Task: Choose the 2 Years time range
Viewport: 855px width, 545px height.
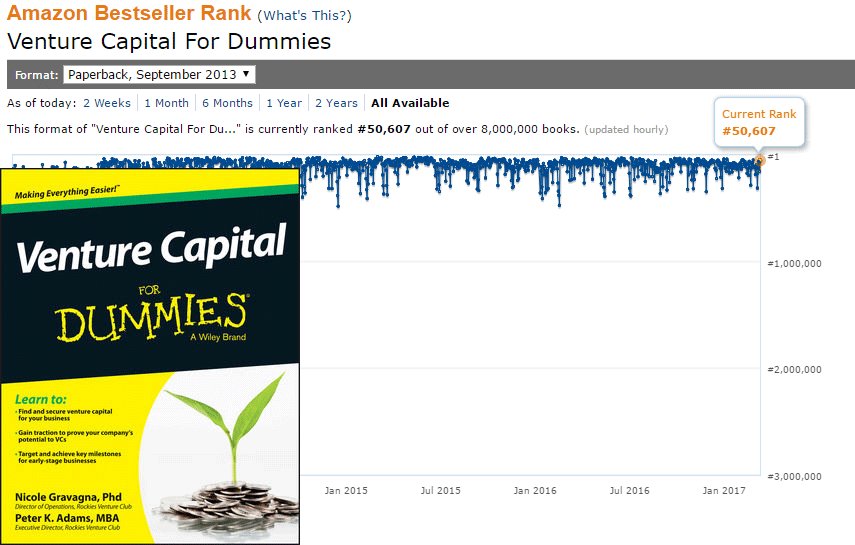Action: point(336,103)
